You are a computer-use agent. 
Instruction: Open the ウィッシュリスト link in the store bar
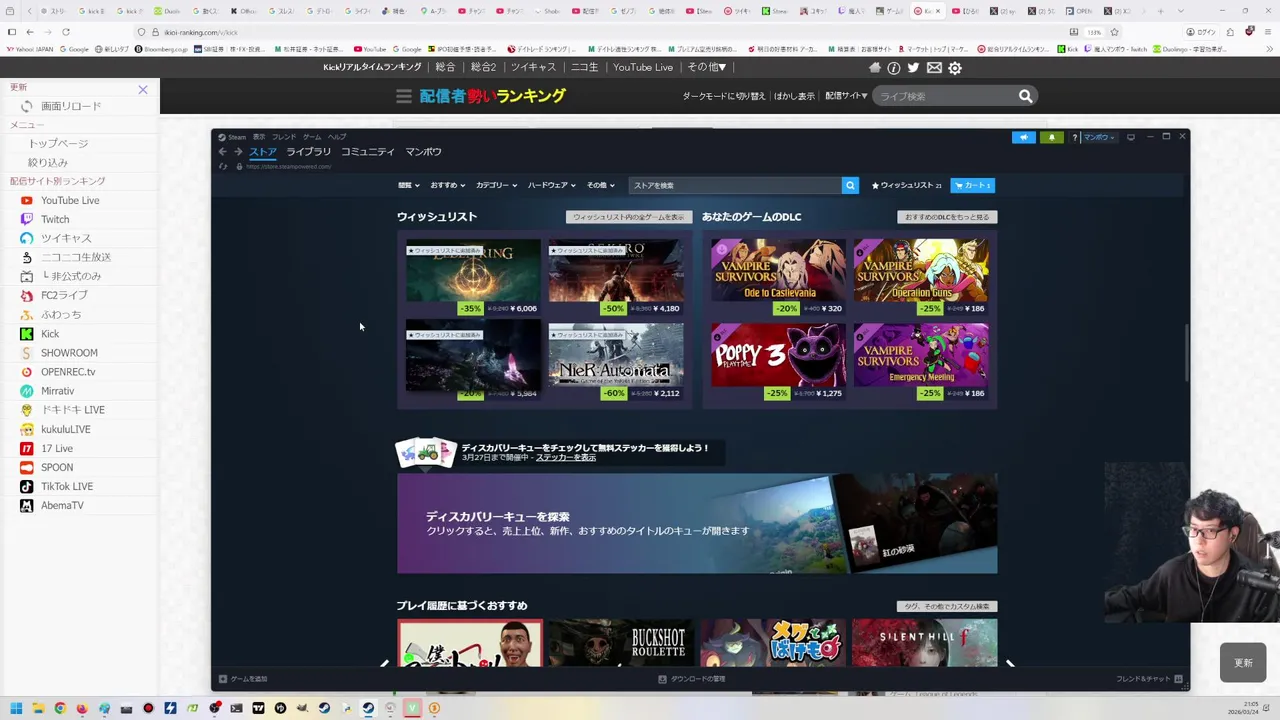tap(906, 185)
